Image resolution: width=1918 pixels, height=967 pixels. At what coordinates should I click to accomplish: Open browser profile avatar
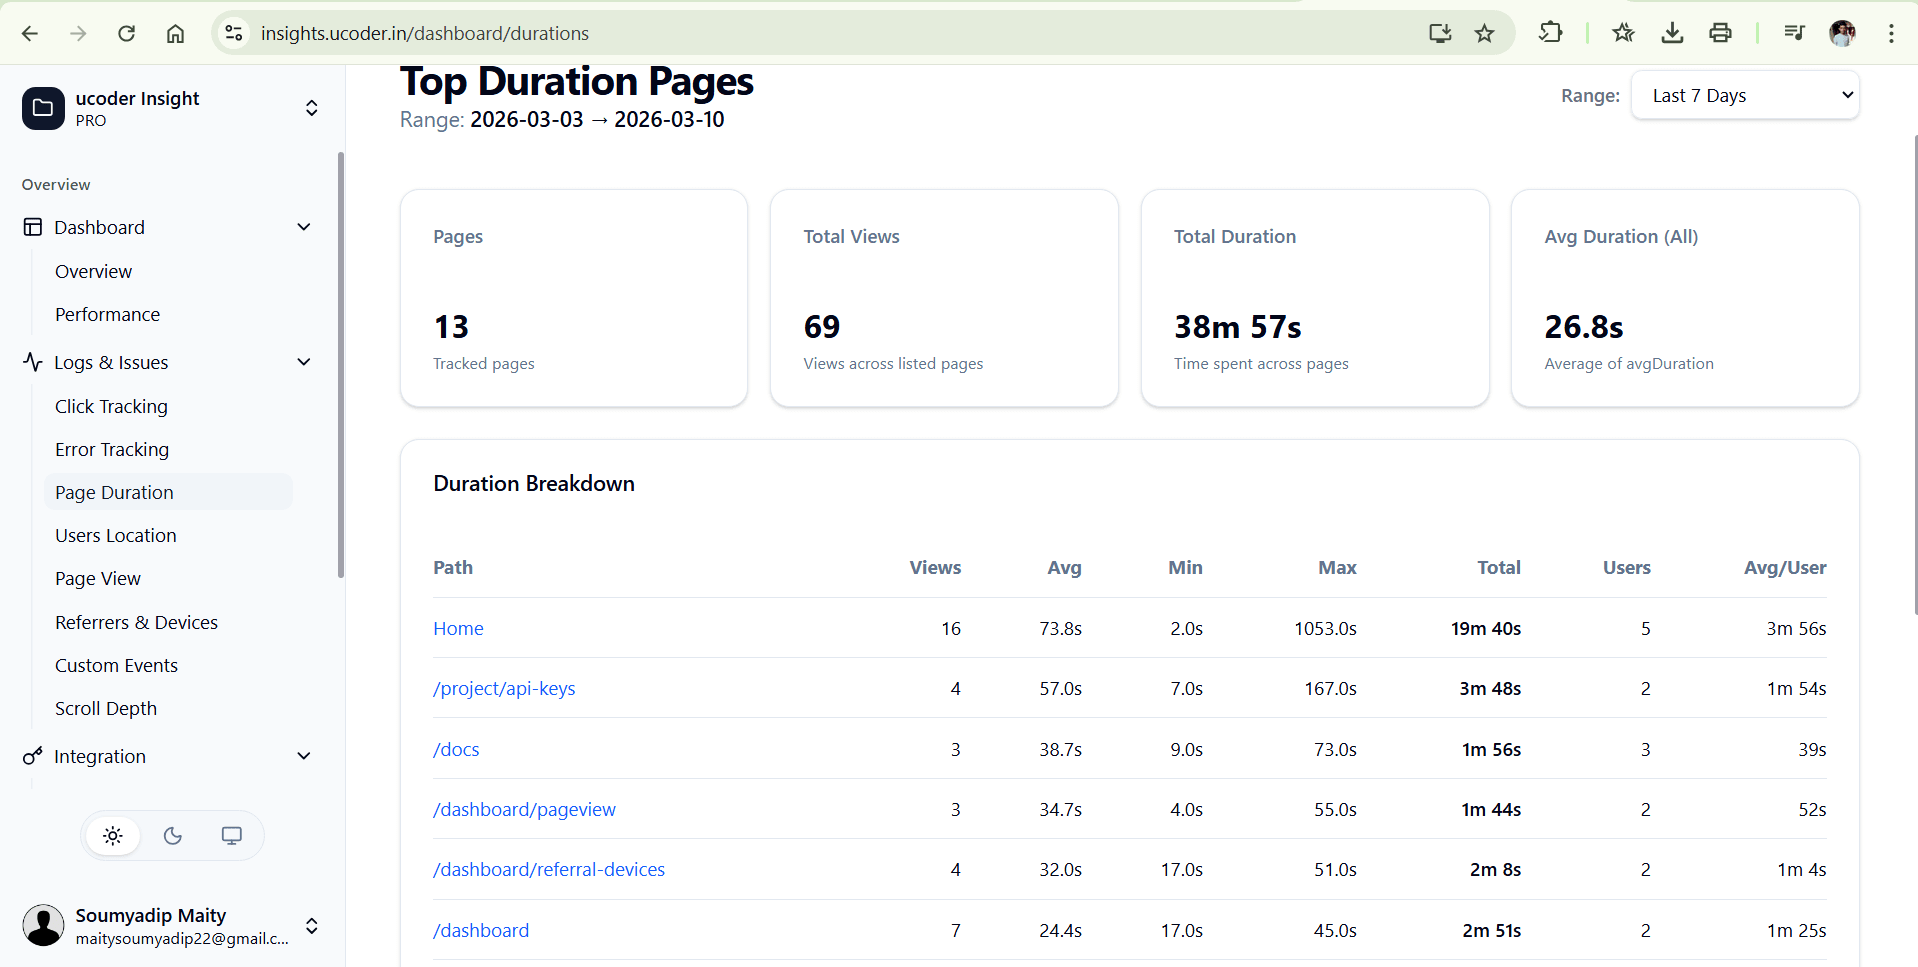pyautogui.click(x=1842, y=33)
